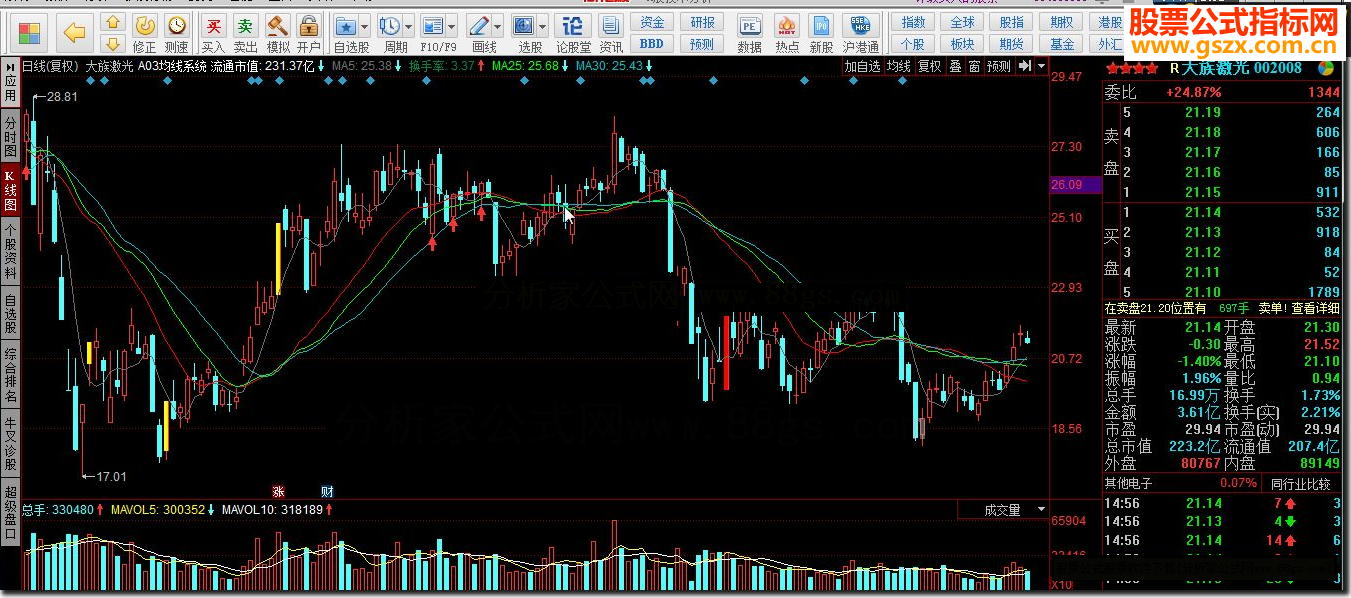
Task: Switch to the 分时图 side tab
Action: point(10,136)
